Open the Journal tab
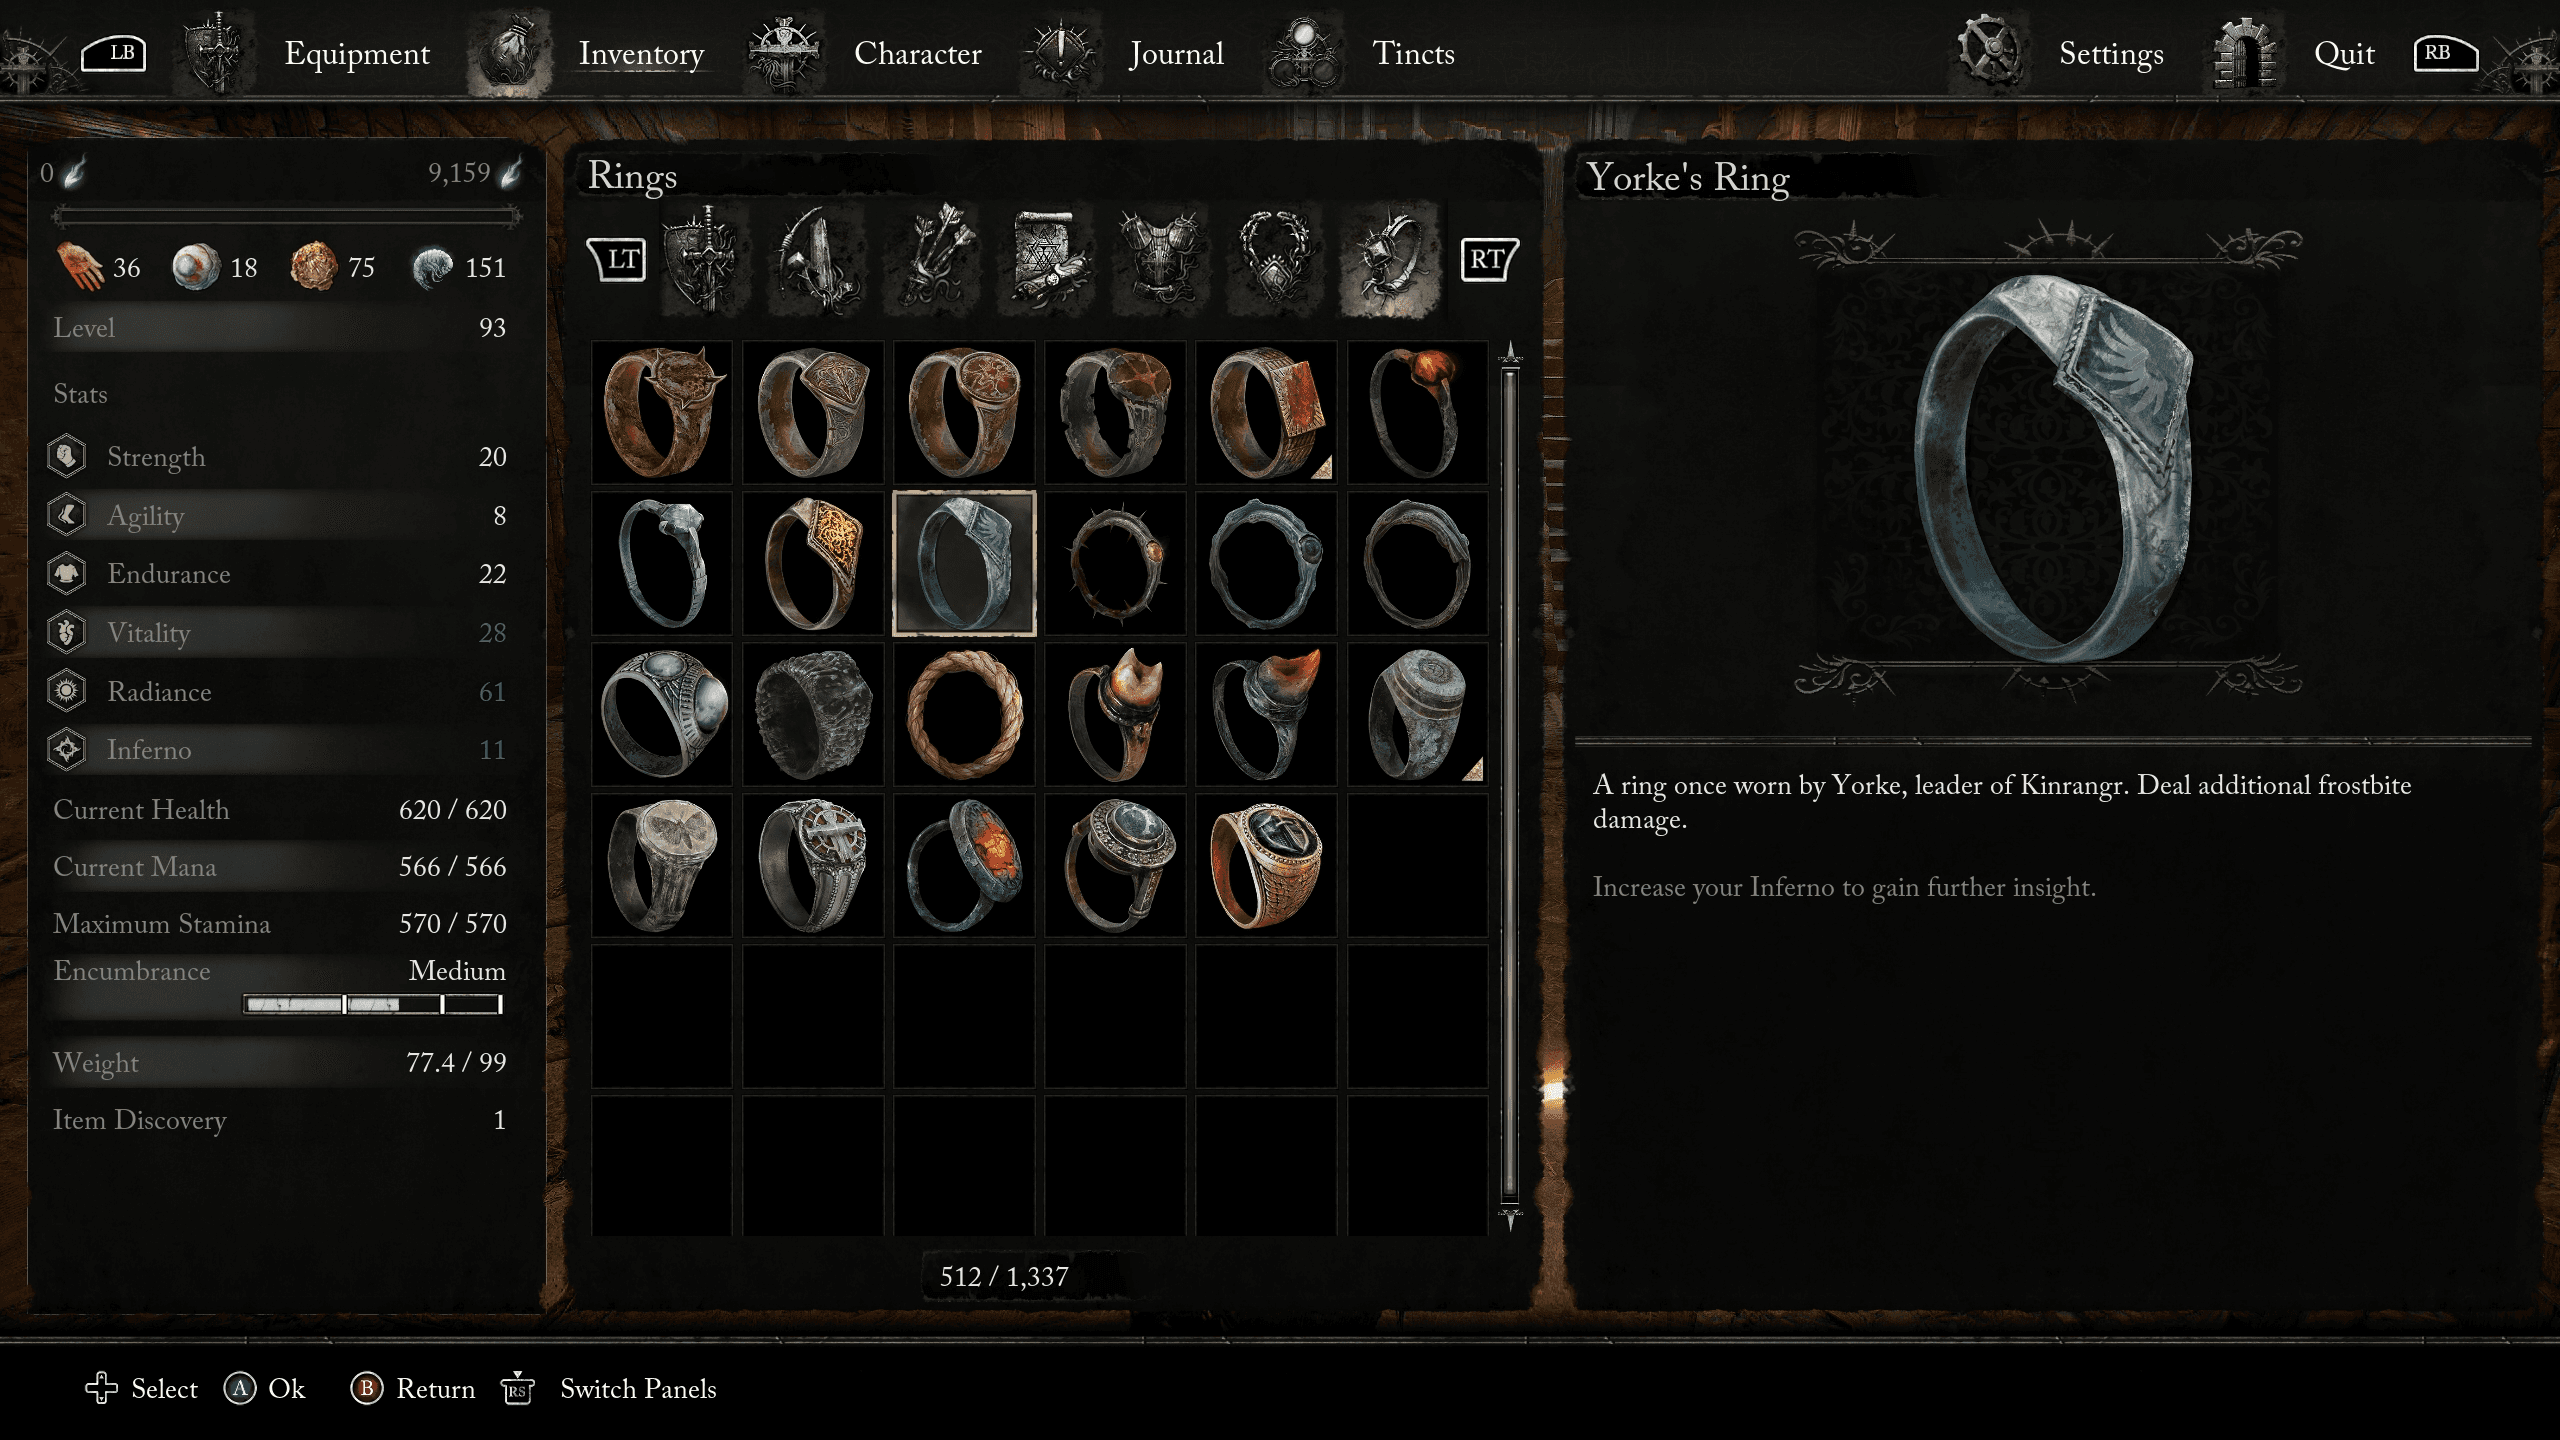 pyautogui.click(x=1176, y=53)
